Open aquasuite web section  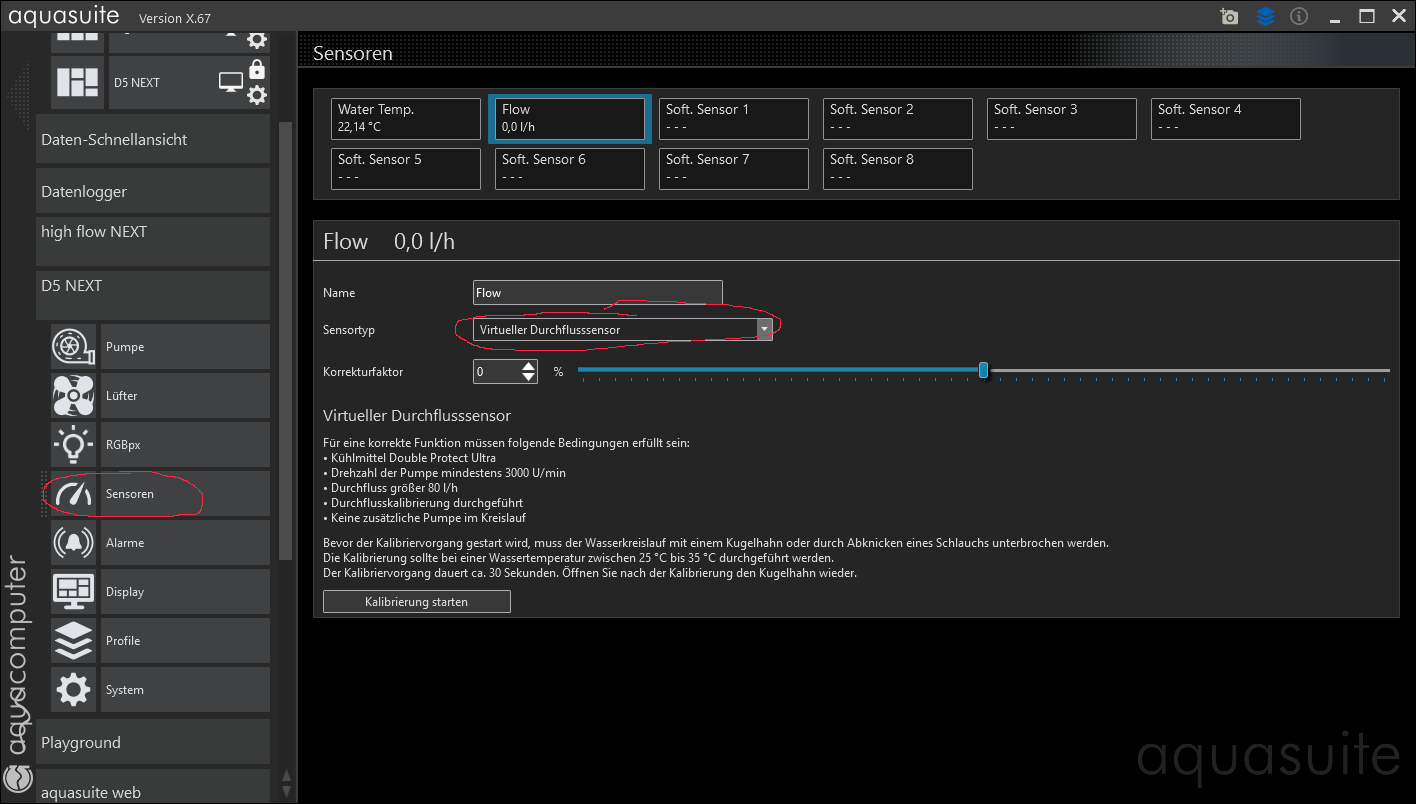tap(153, 786)
